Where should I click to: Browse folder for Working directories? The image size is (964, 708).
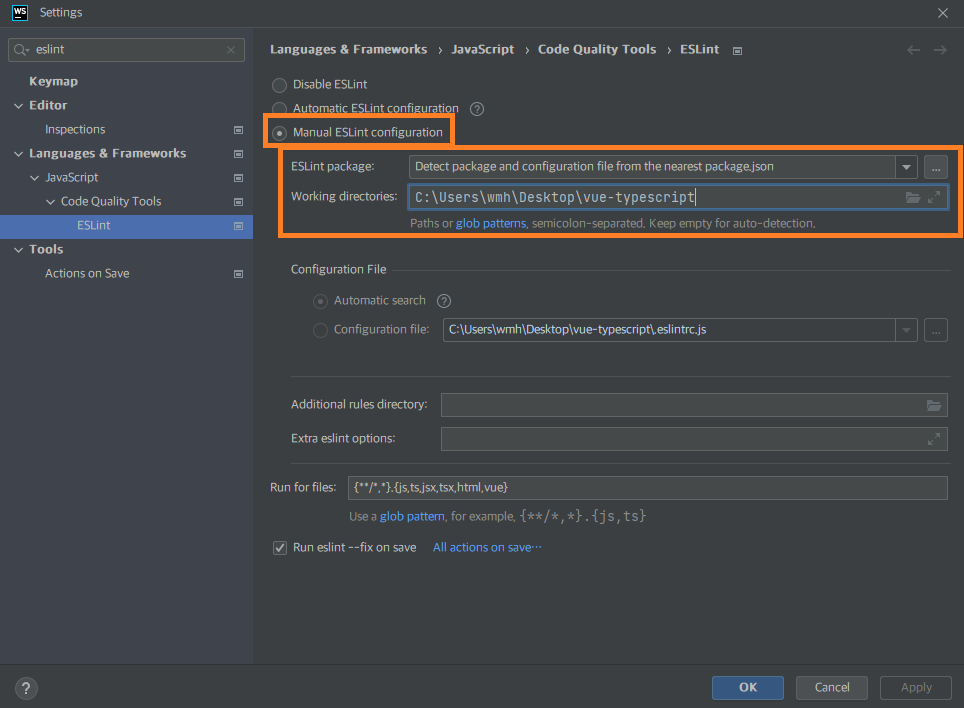(x=912, y=197)
